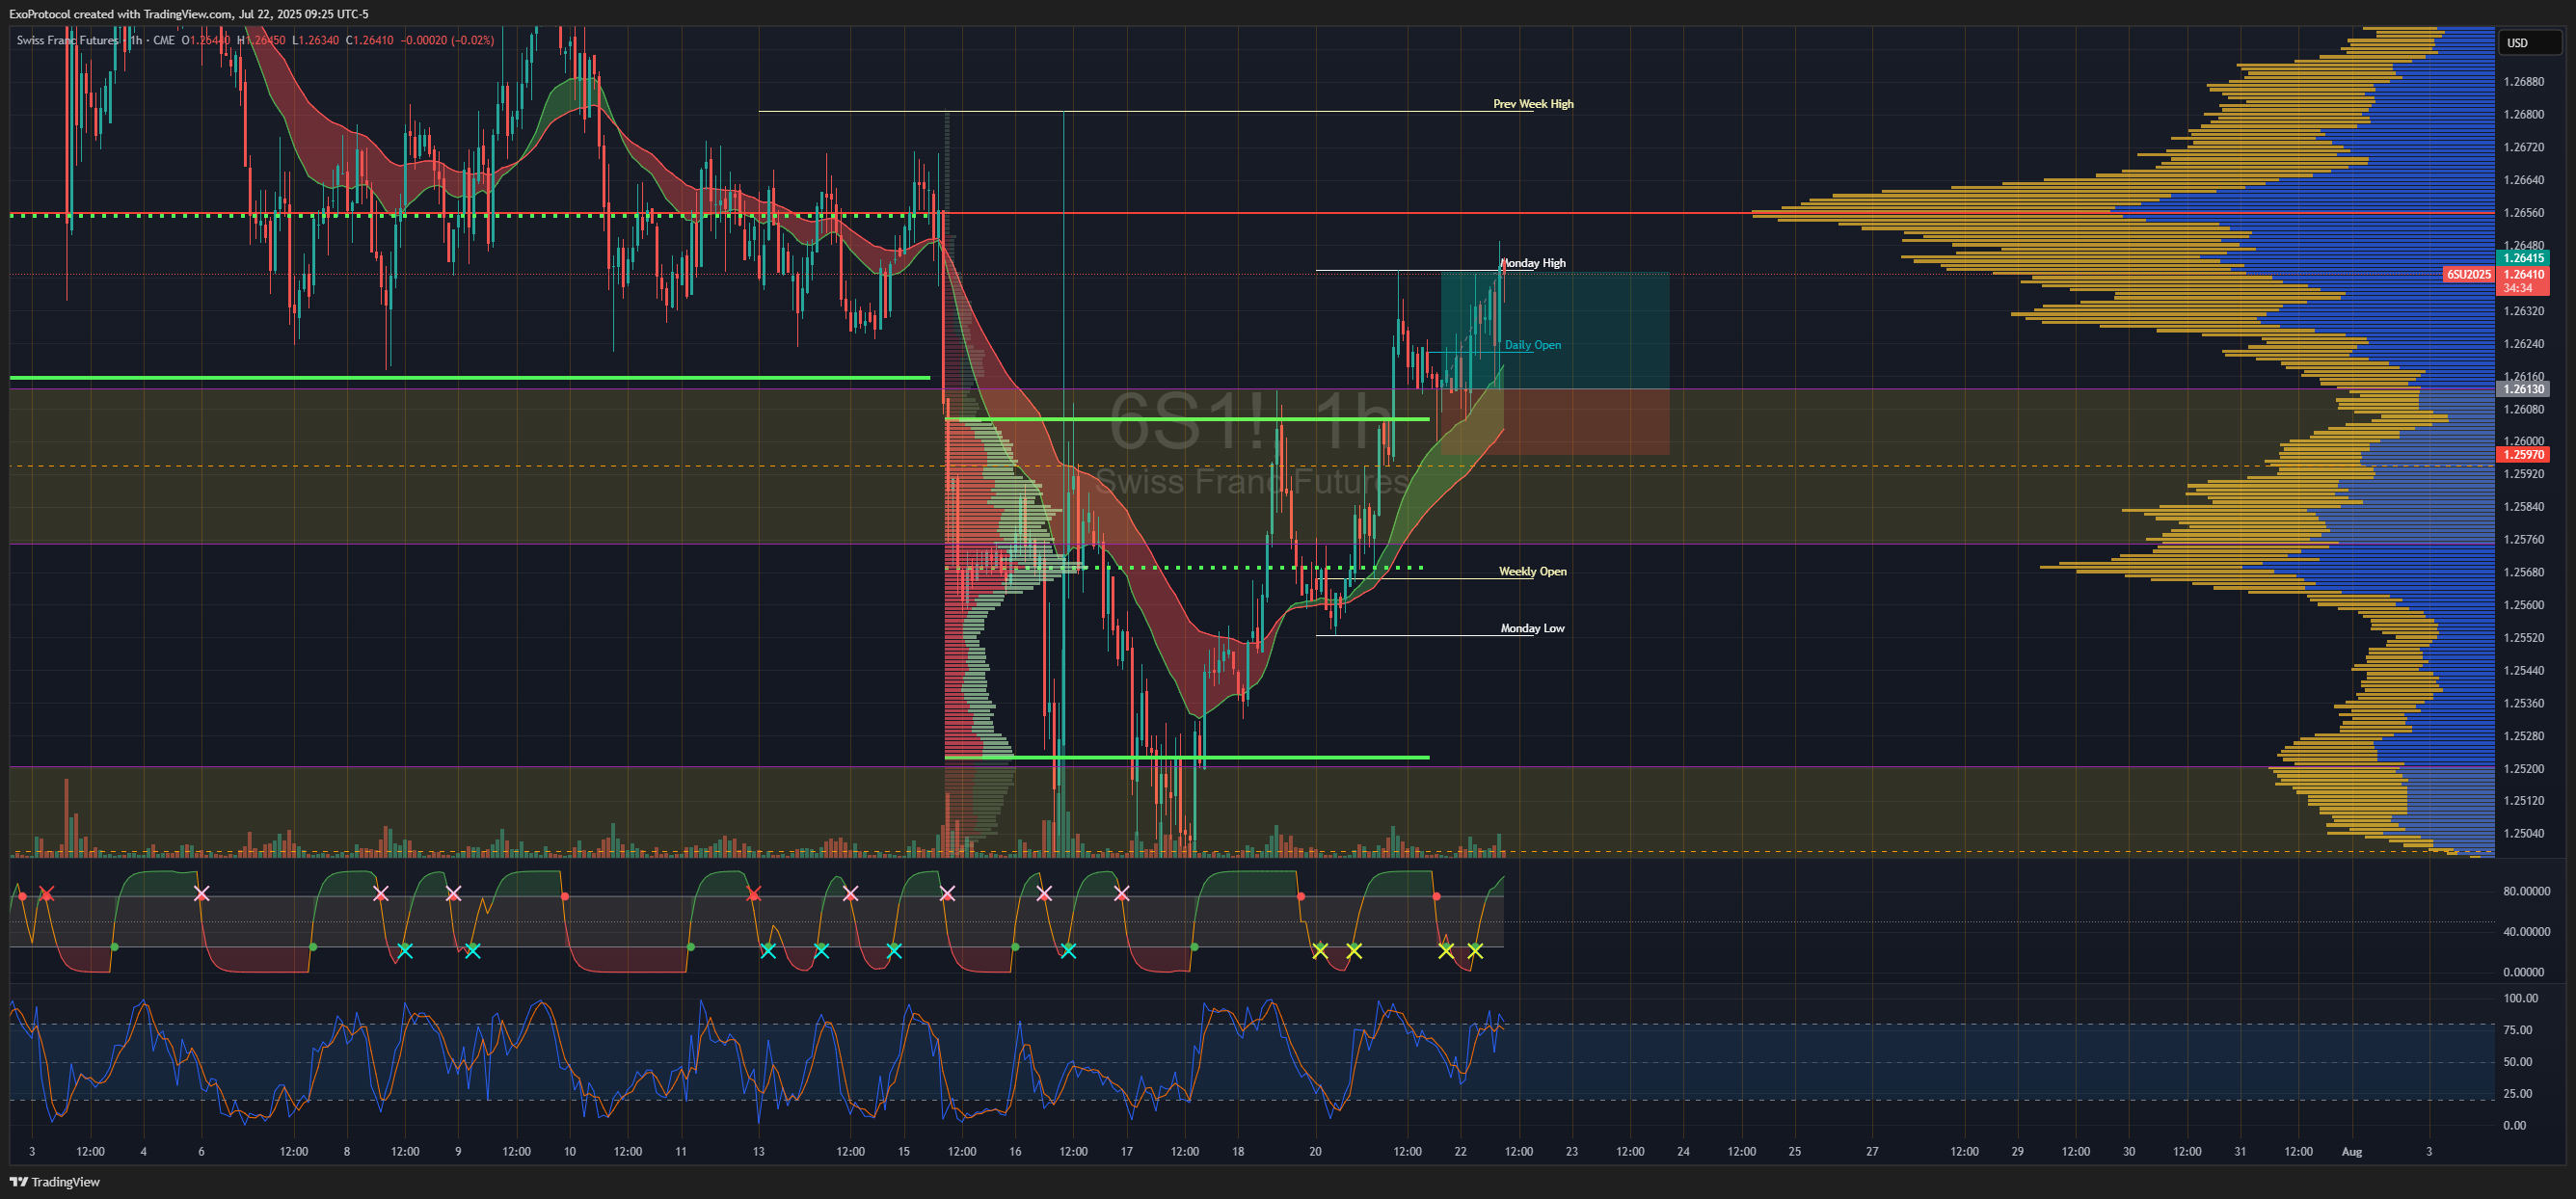
Task: Click the green 1.26415 price tag
Action: 2523,258
